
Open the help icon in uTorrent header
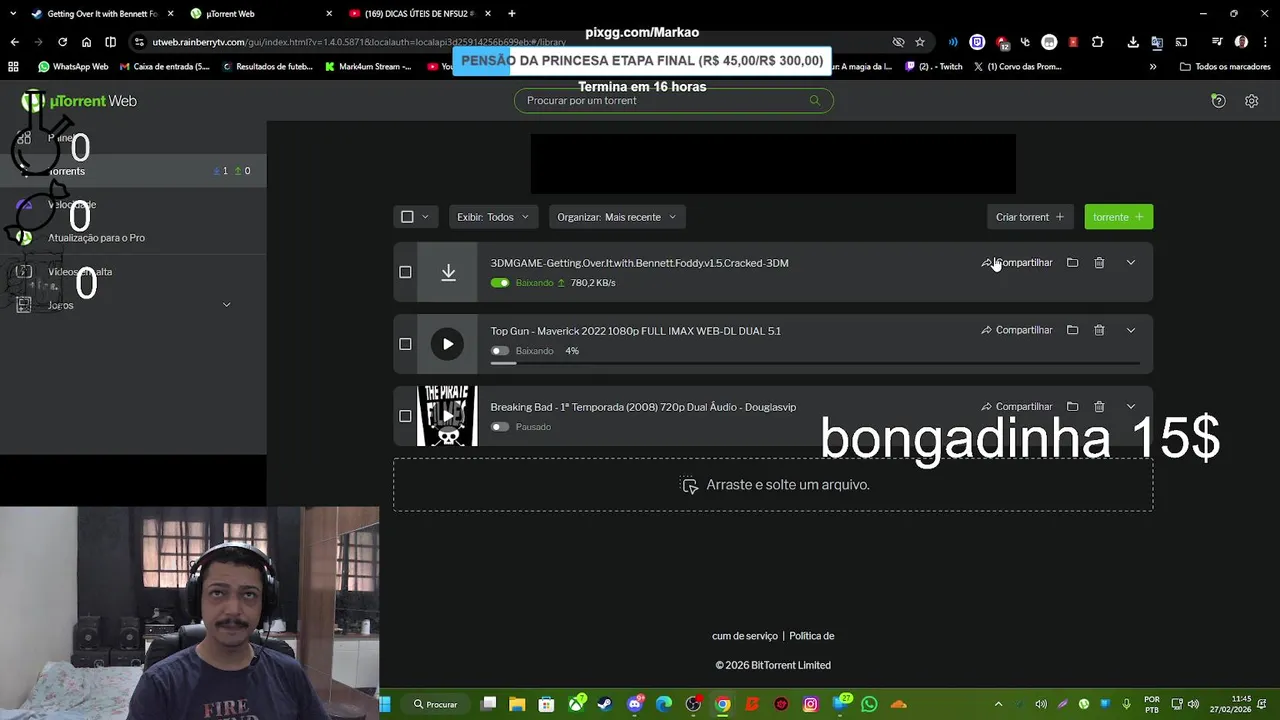point(1218,101)
